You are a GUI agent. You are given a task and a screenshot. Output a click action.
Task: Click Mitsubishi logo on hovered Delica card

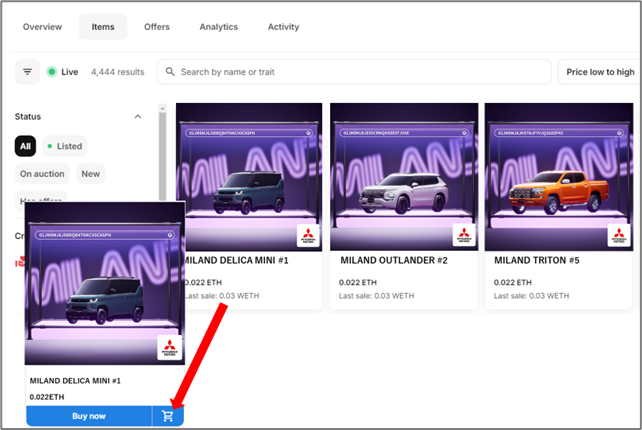click(x=170, y=348)
